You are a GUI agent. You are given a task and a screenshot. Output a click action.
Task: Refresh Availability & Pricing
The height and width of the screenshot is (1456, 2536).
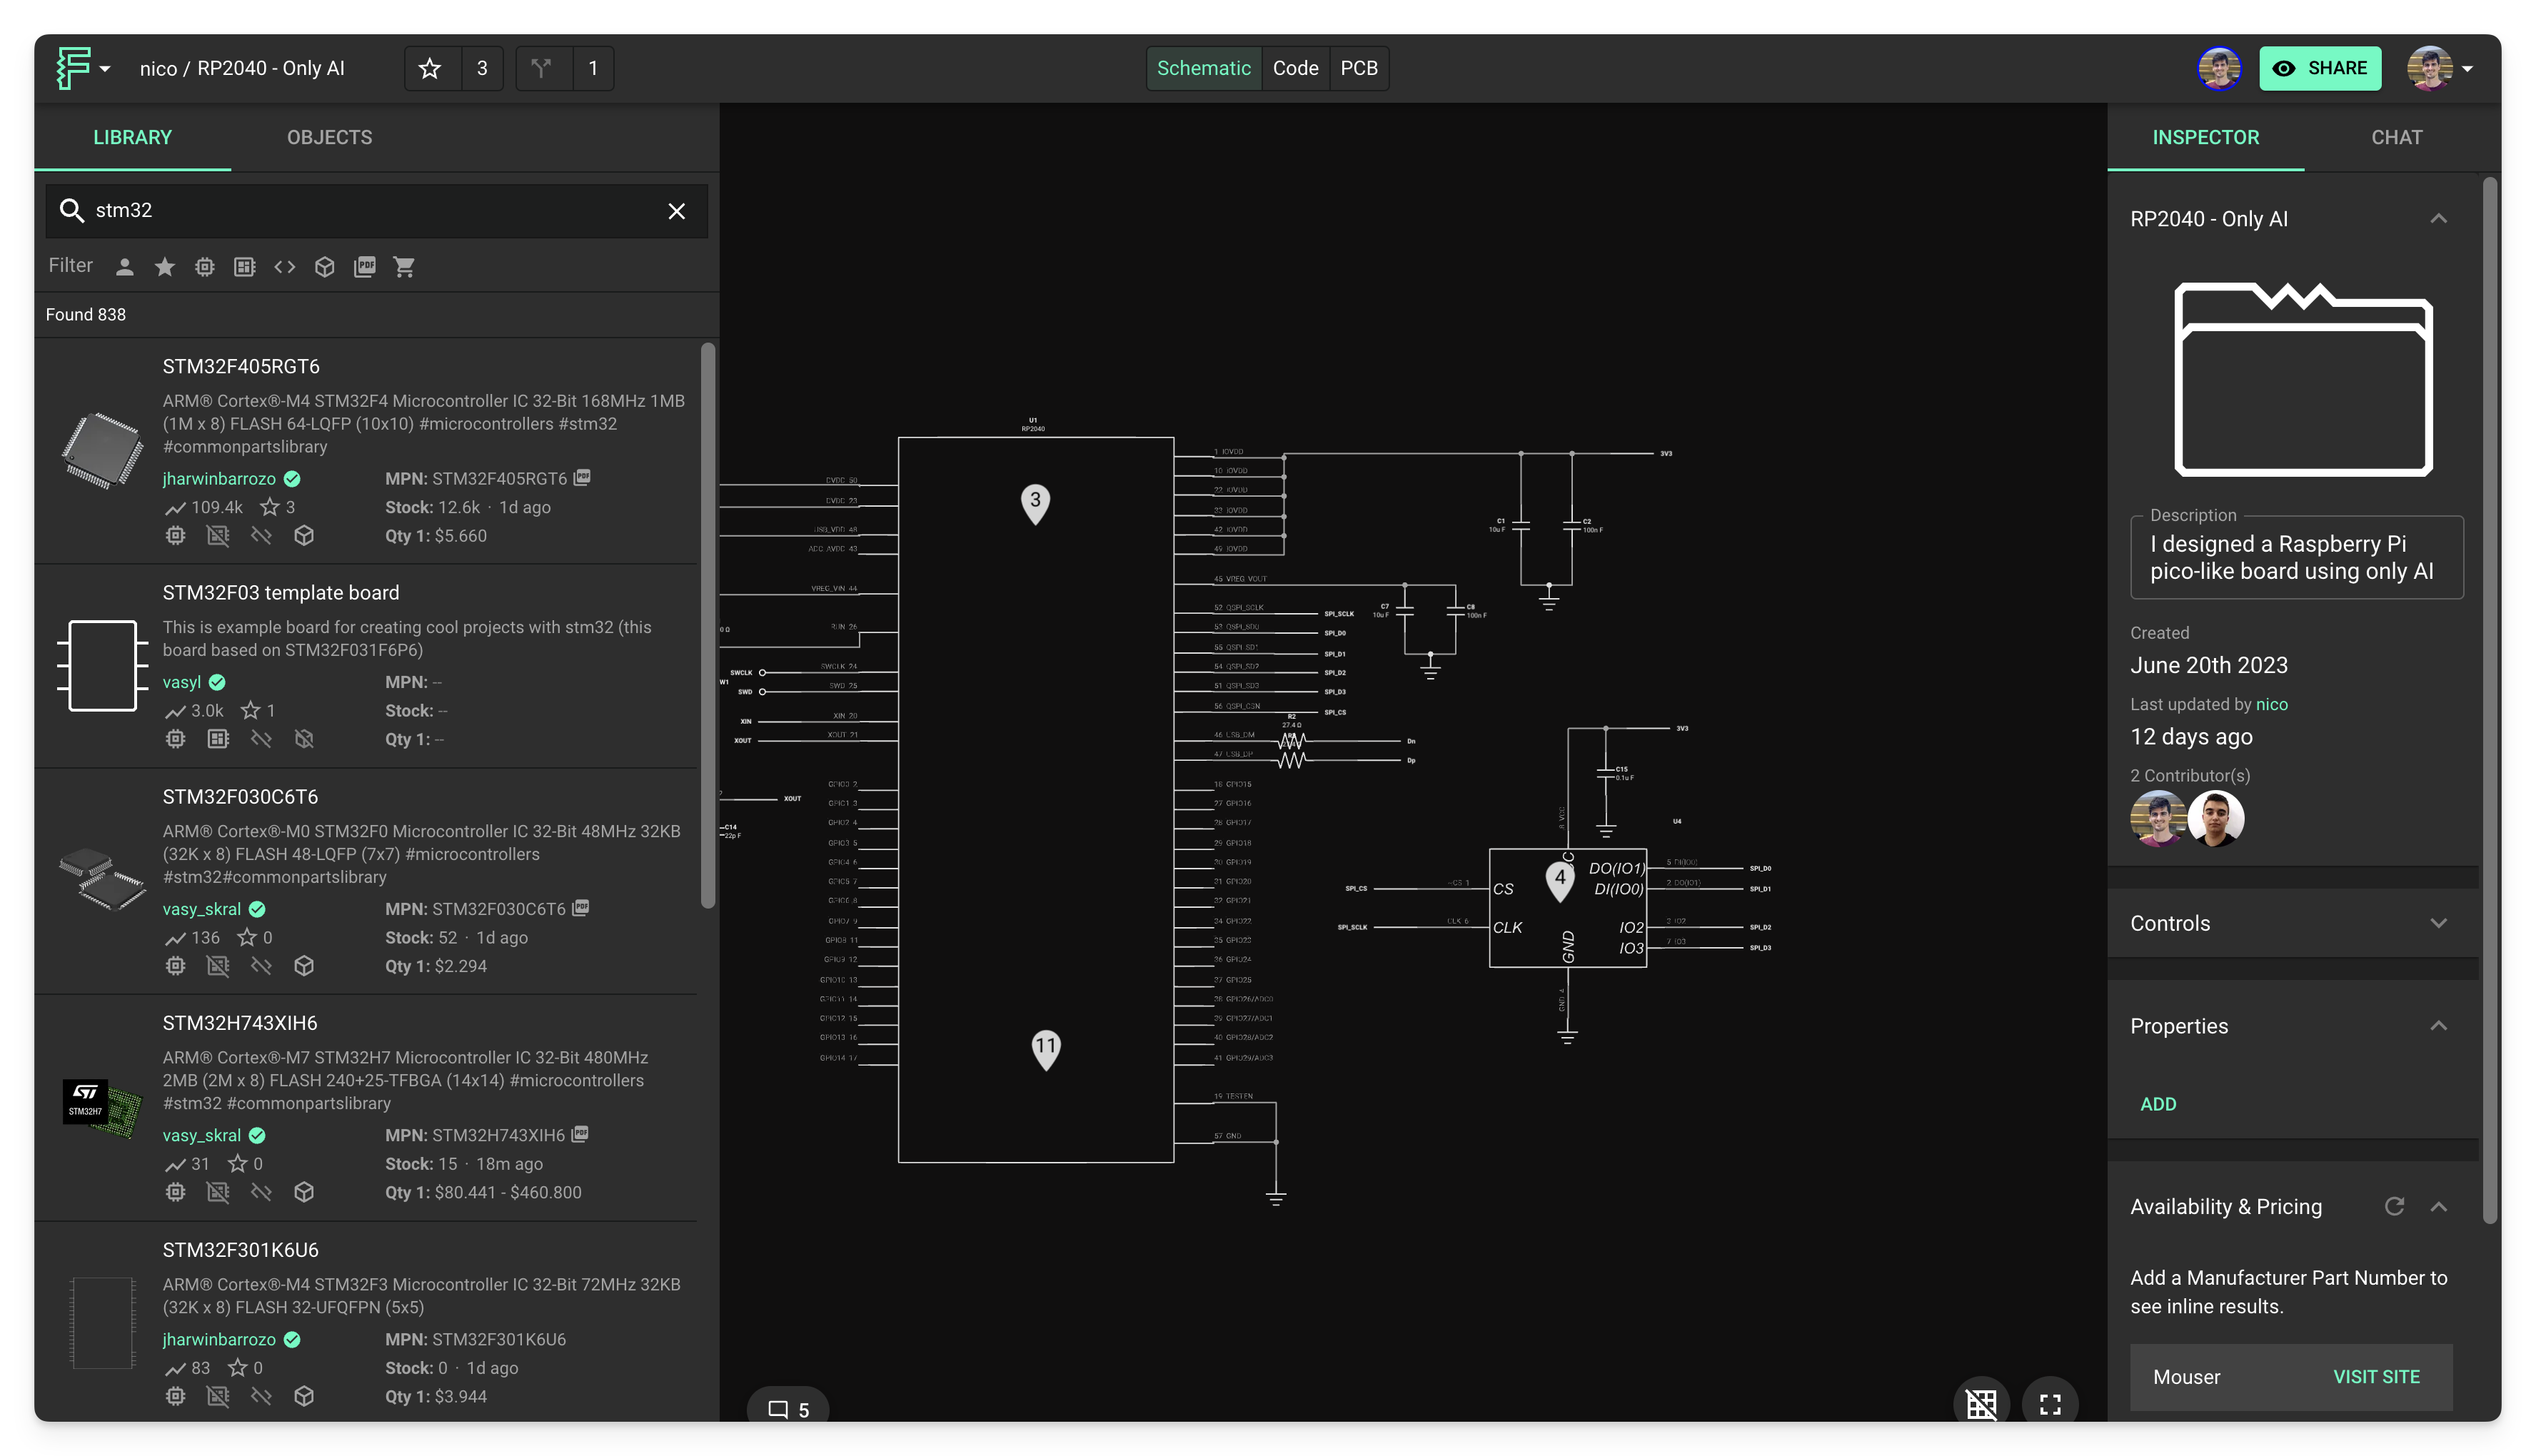[x=2394, y=1206]
